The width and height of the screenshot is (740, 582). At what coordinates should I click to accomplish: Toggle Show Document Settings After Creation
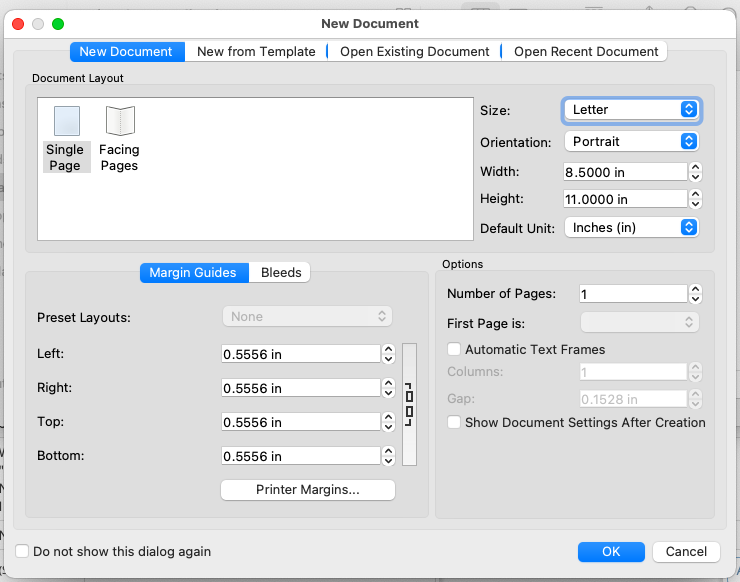(454, 423)
